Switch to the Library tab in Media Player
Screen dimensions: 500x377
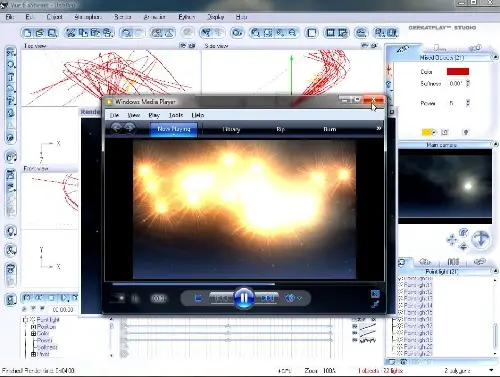click(231, 129)
